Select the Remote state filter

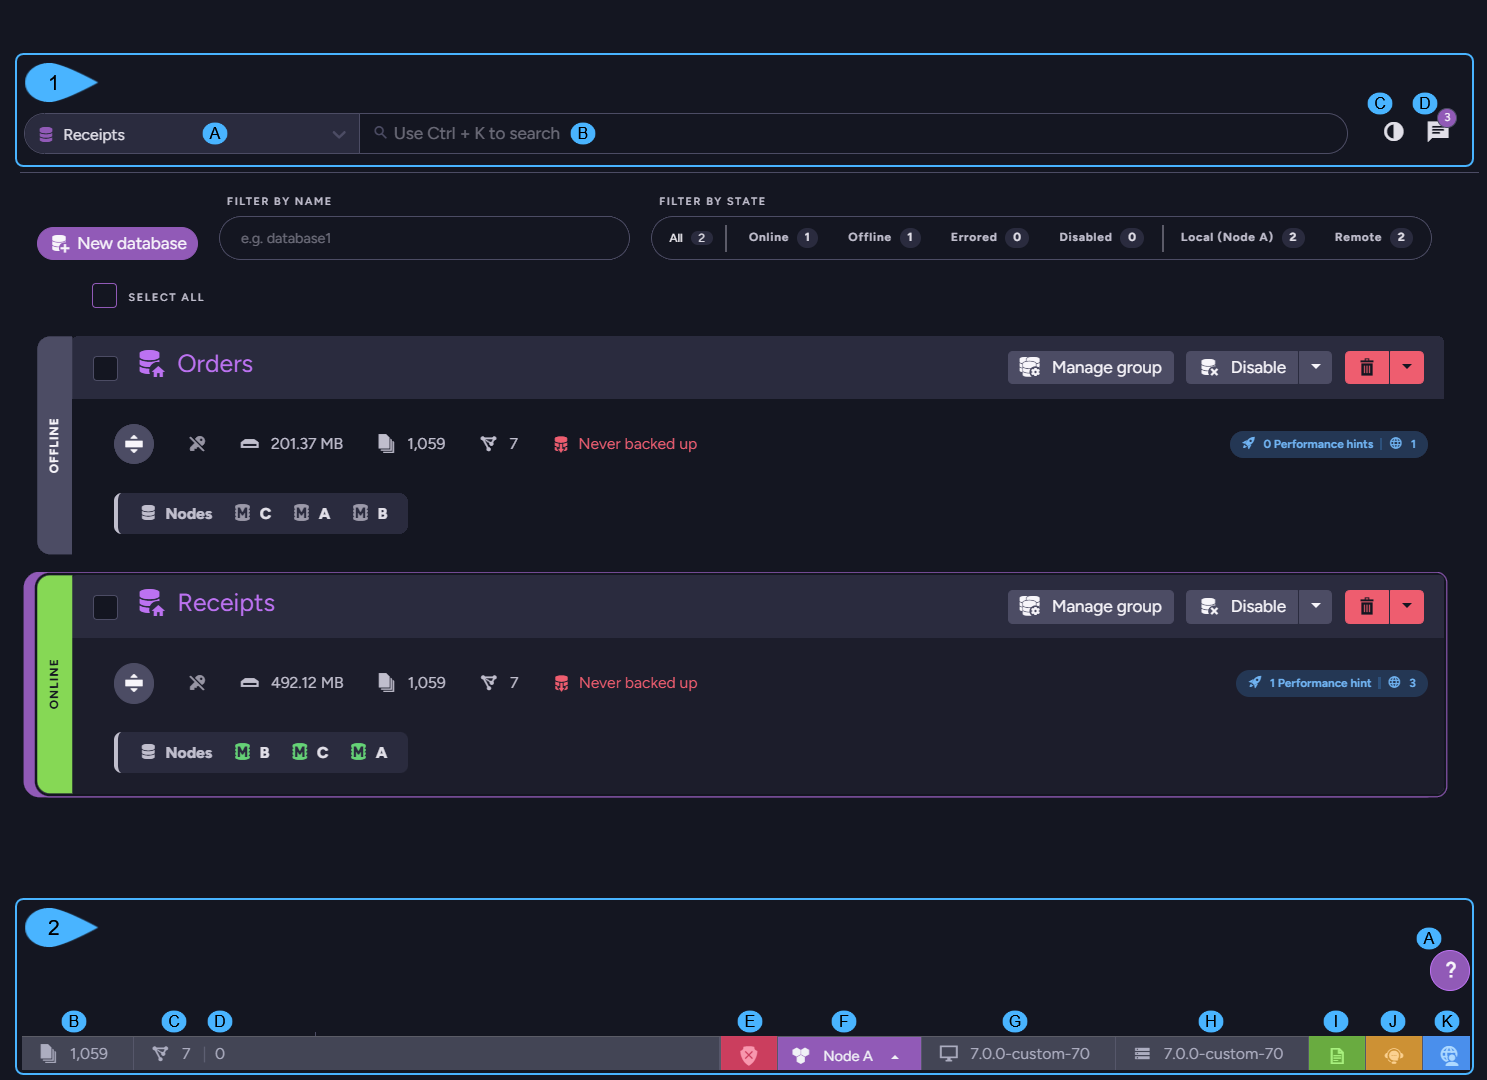pos(1372,238)
